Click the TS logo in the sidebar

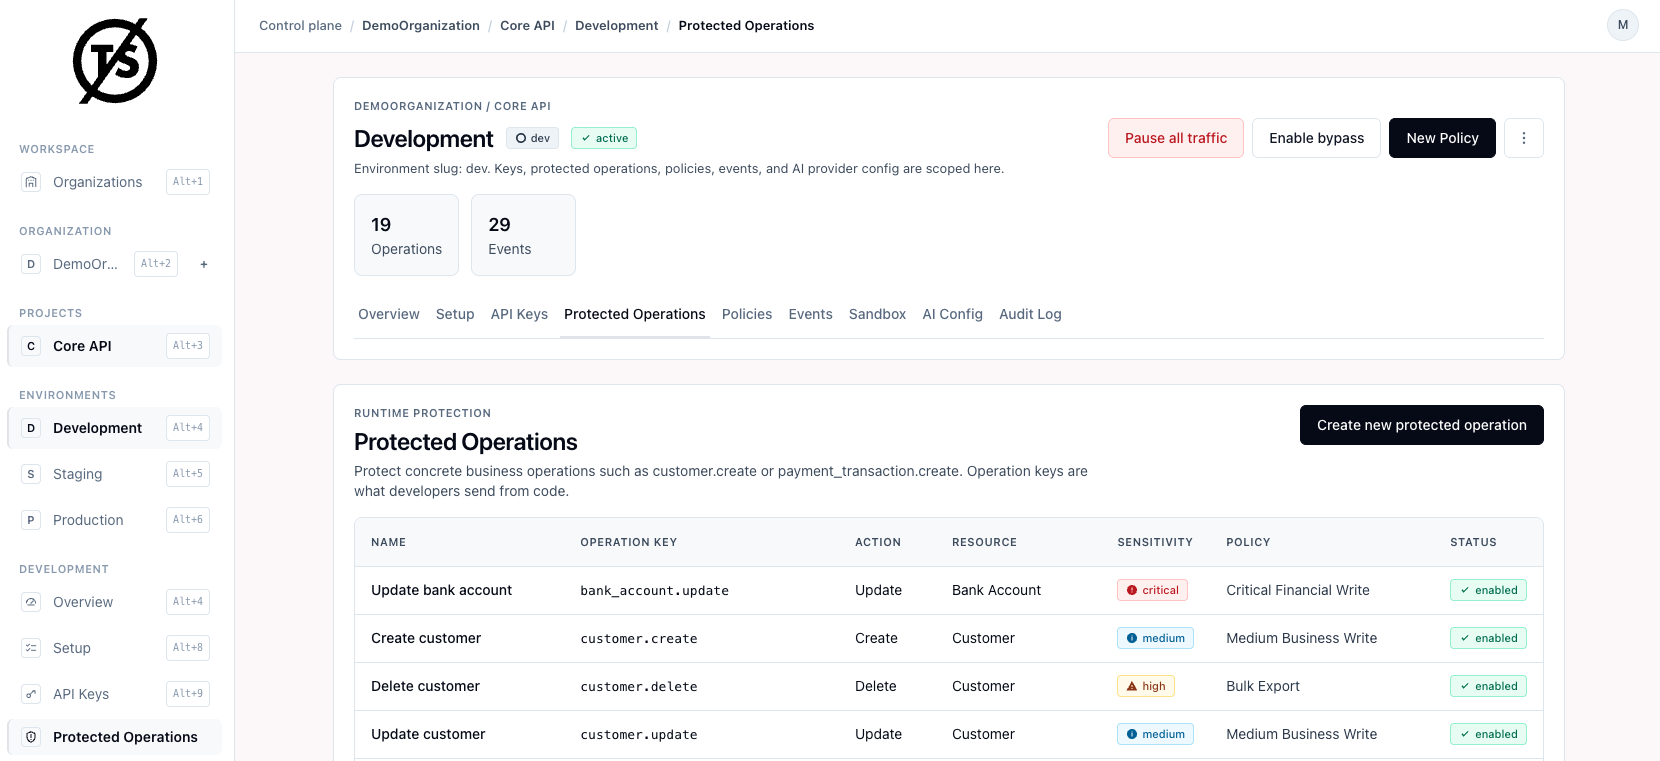coord(115,61)
